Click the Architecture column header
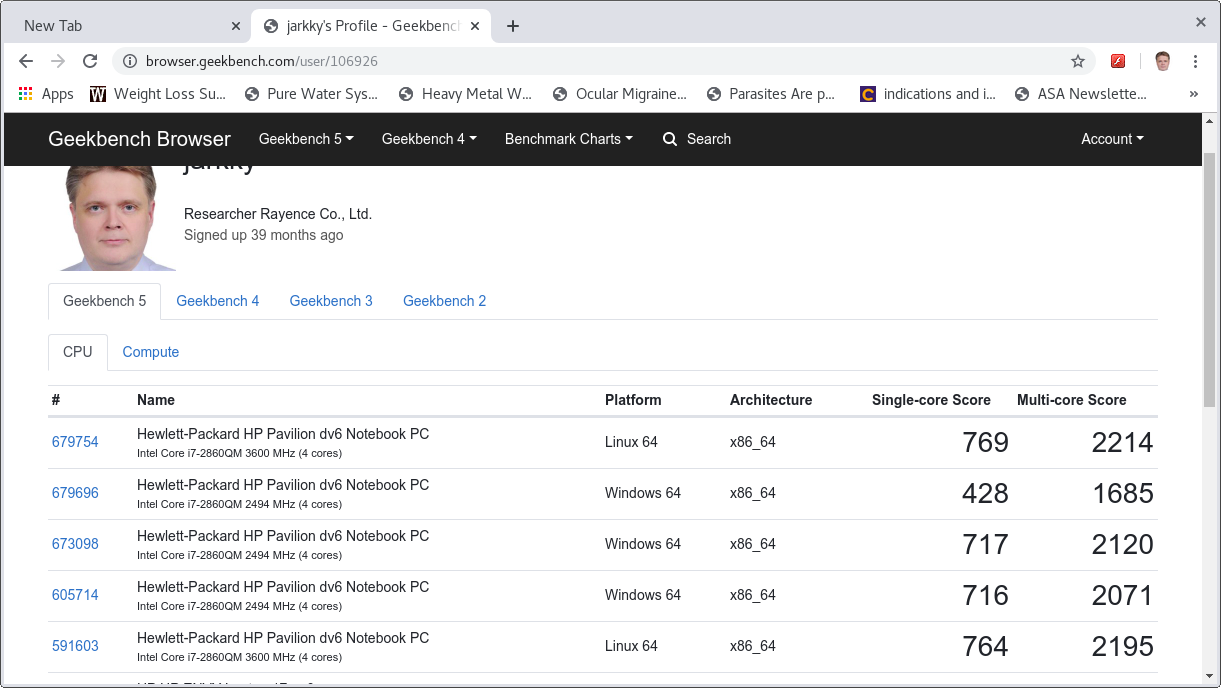Image resolution: width=1221 pixels, height=688 pixels. pos(771,400)
